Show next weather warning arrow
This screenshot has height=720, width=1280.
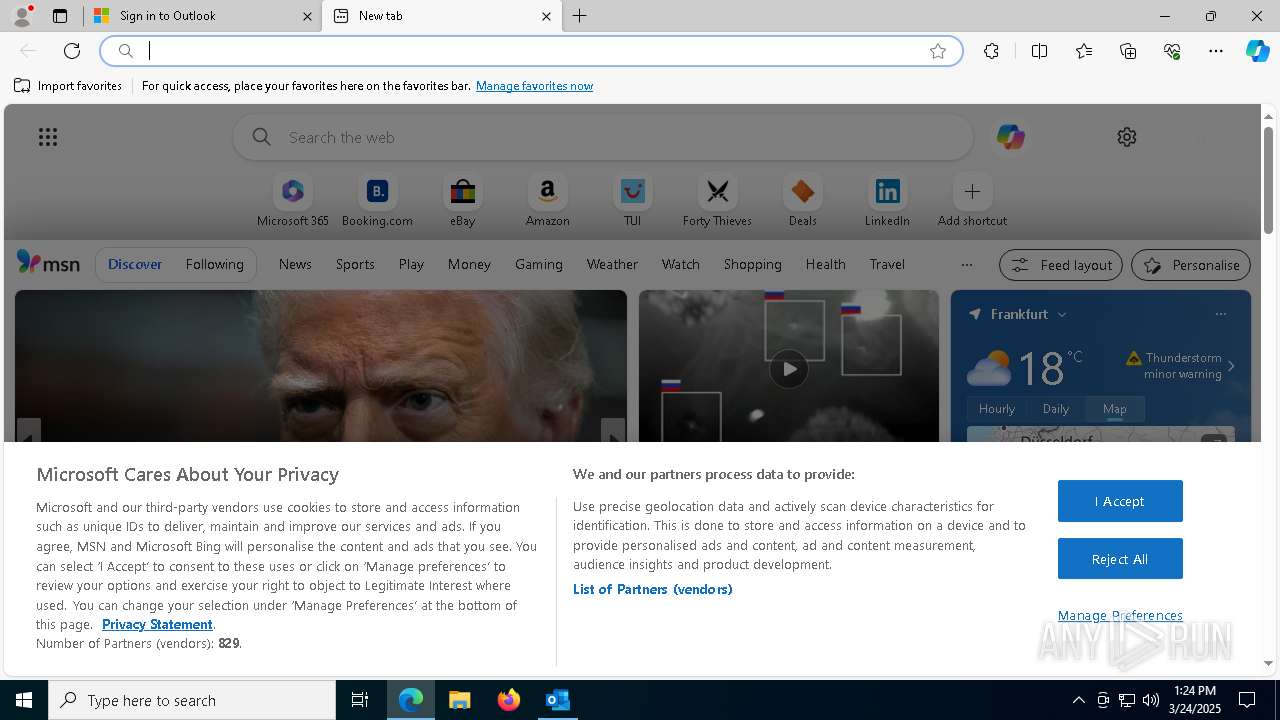click(x=1231, y=366)
